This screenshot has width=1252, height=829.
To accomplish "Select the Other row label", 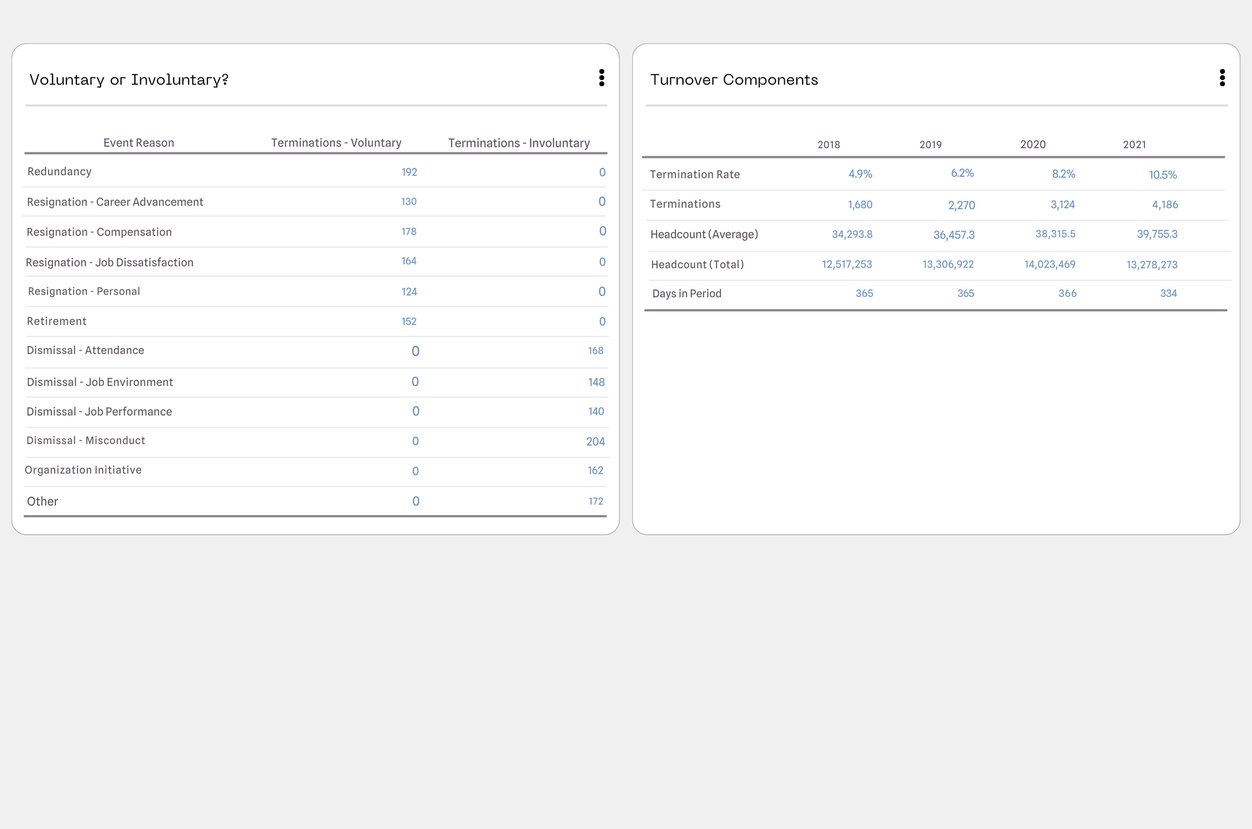I will pyautogui.click(x=42, y=500).
